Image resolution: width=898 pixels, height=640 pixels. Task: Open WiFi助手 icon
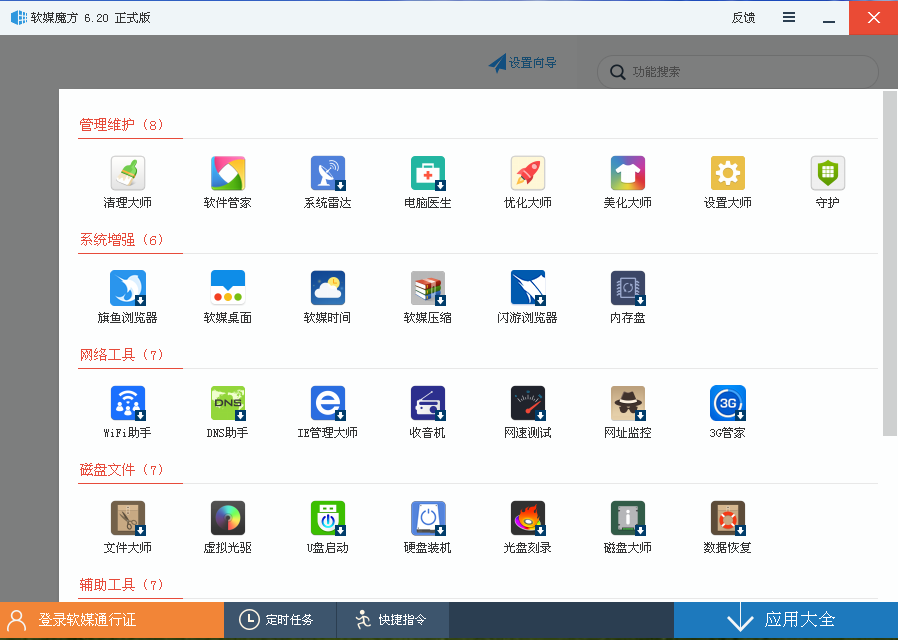tap(128, 413)
